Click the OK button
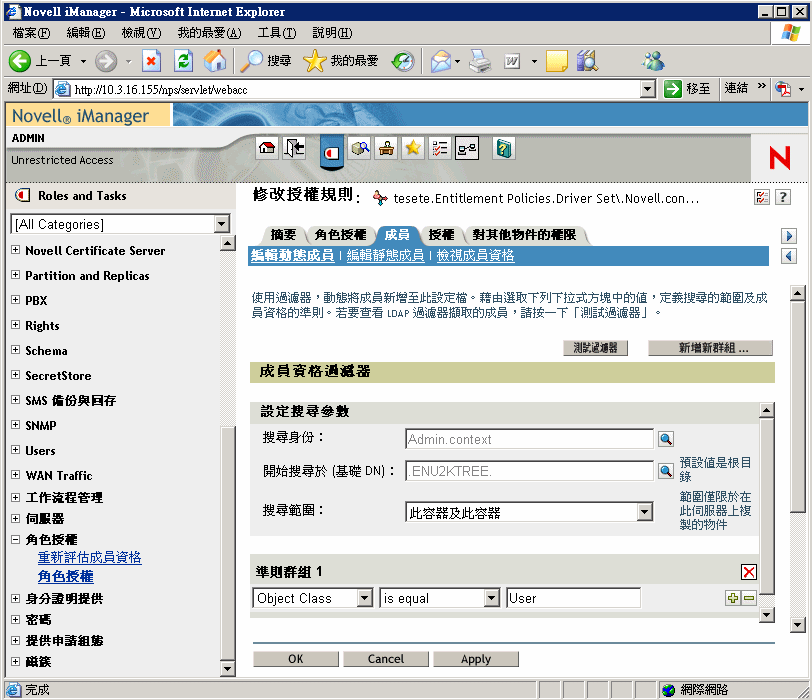The image size is (812, 700). [296, 659]
